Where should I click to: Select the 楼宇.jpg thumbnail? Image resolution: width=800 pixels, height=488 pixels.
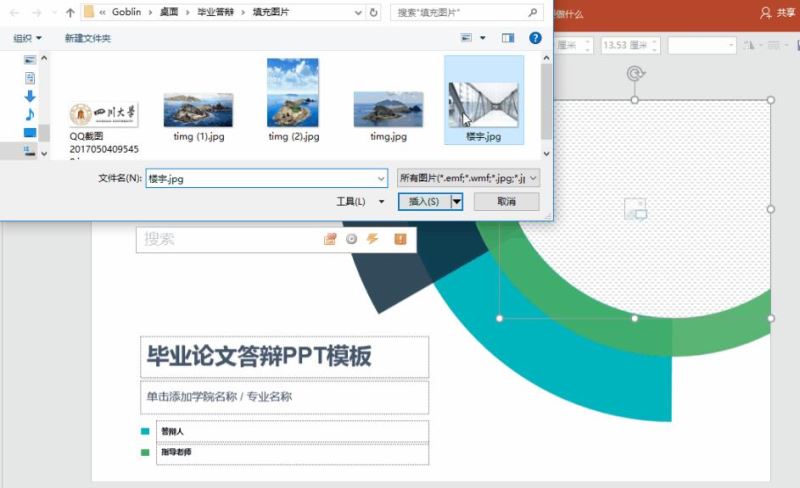click(x=484, y=100)
